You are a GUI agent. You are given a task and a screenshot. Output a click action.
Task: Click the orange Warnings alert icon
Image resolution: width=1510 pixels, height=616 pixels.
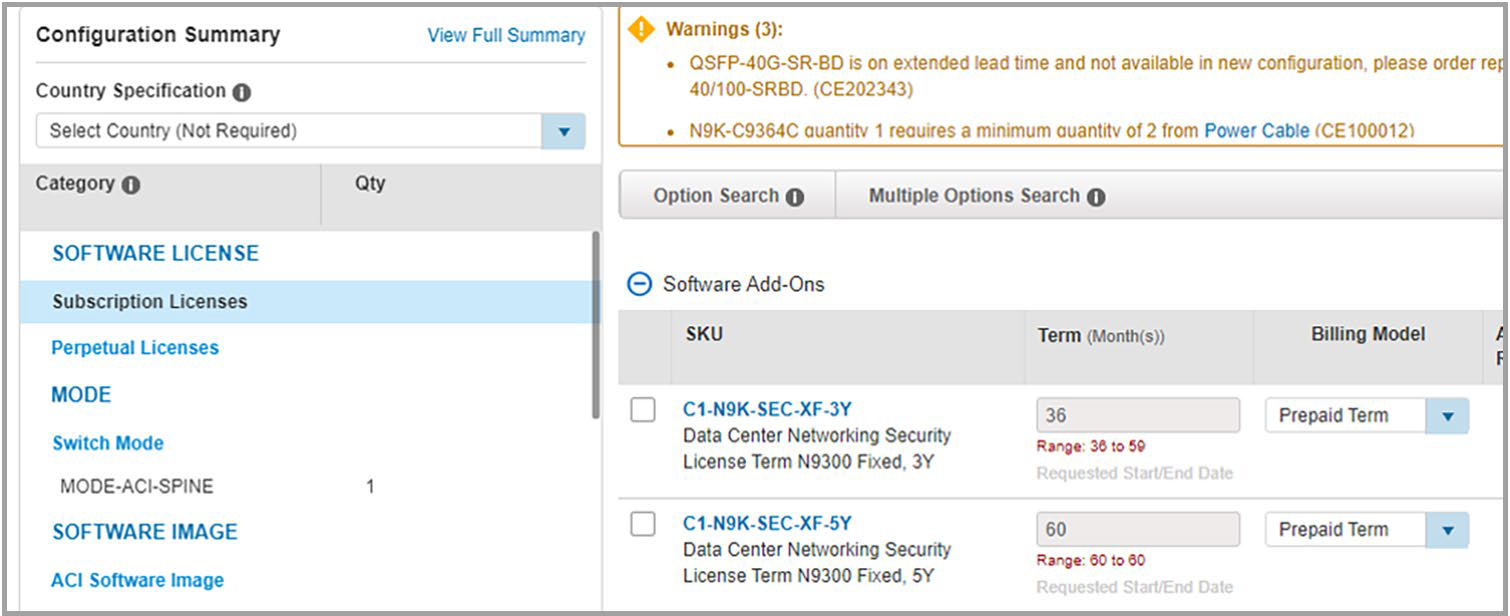641,30
